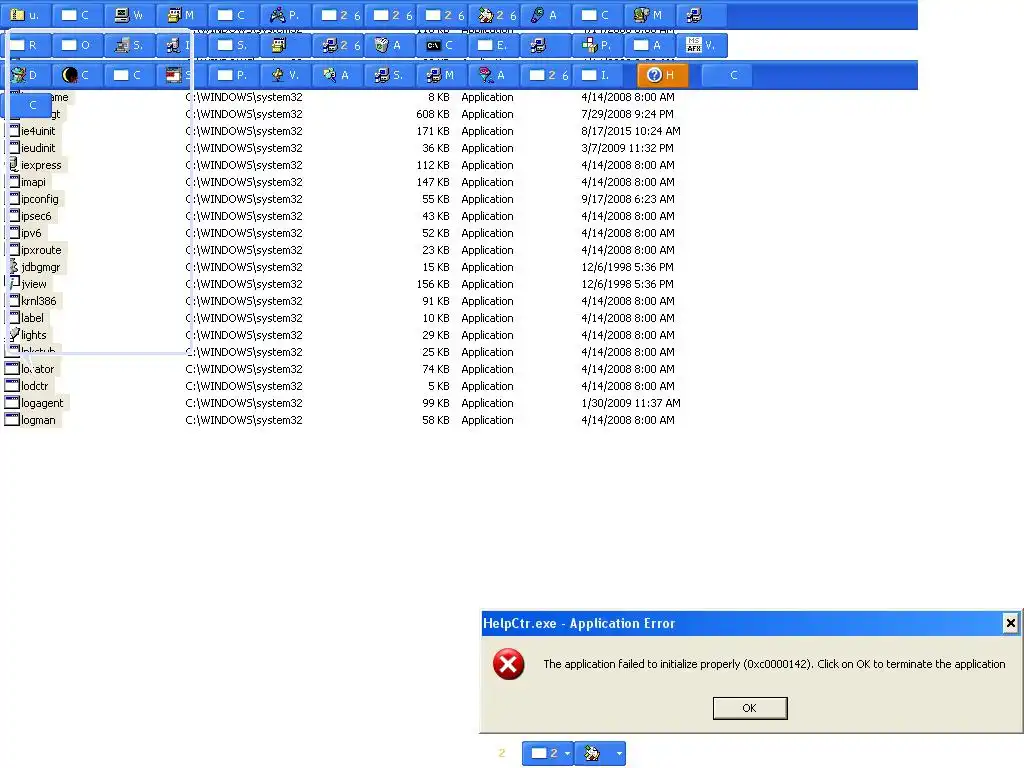Click the ipxroute file name
1024x768 pixels.
pos(41,250)
